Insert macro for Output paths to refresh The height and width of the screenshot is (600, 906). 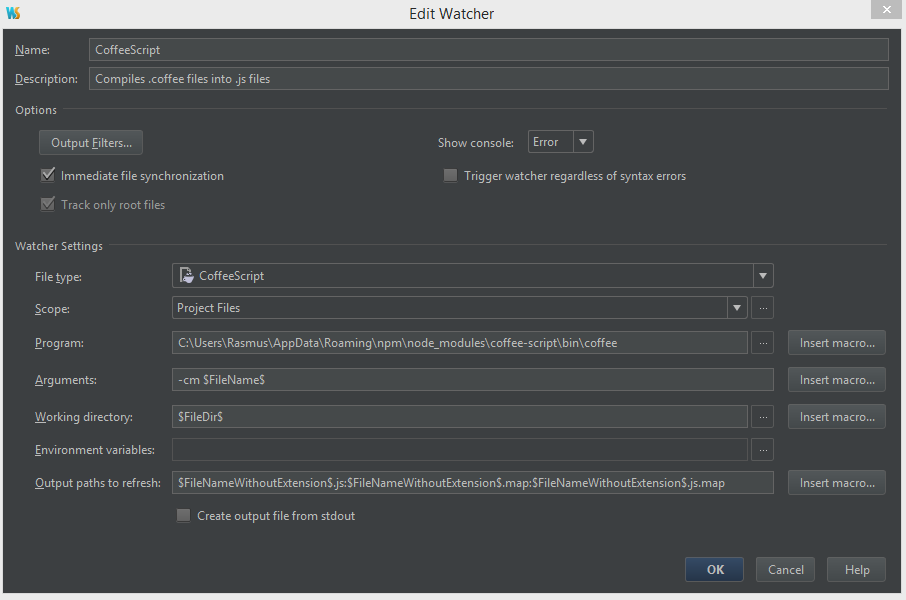click(837, 483)
